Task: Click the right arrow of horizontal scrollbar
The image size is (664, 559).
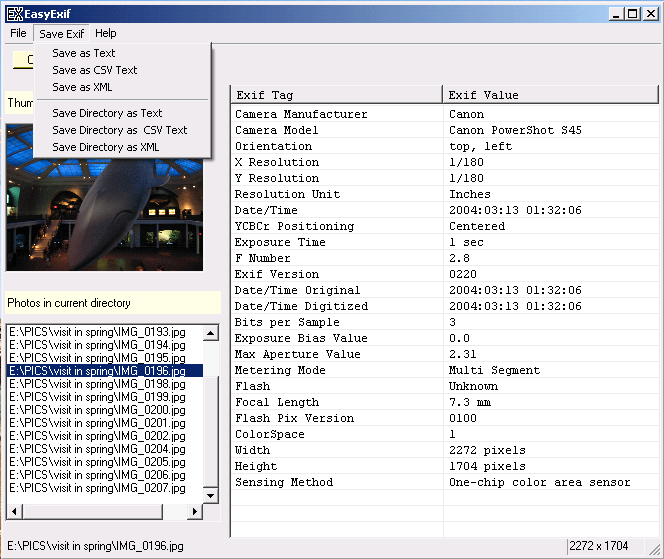Action: click(x=194, y=512)
